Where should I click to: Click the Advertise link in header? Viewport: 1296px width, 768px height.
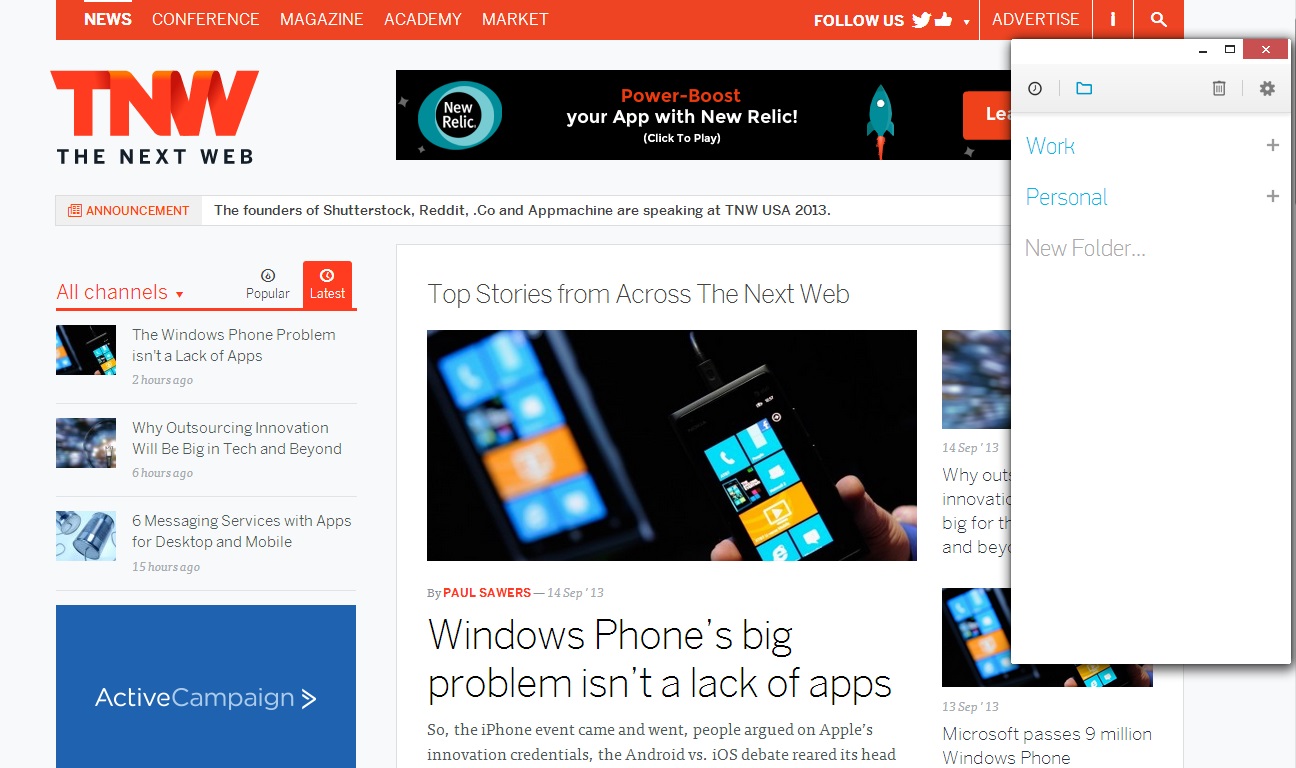pyautogui.click(x=1035, y=19)
